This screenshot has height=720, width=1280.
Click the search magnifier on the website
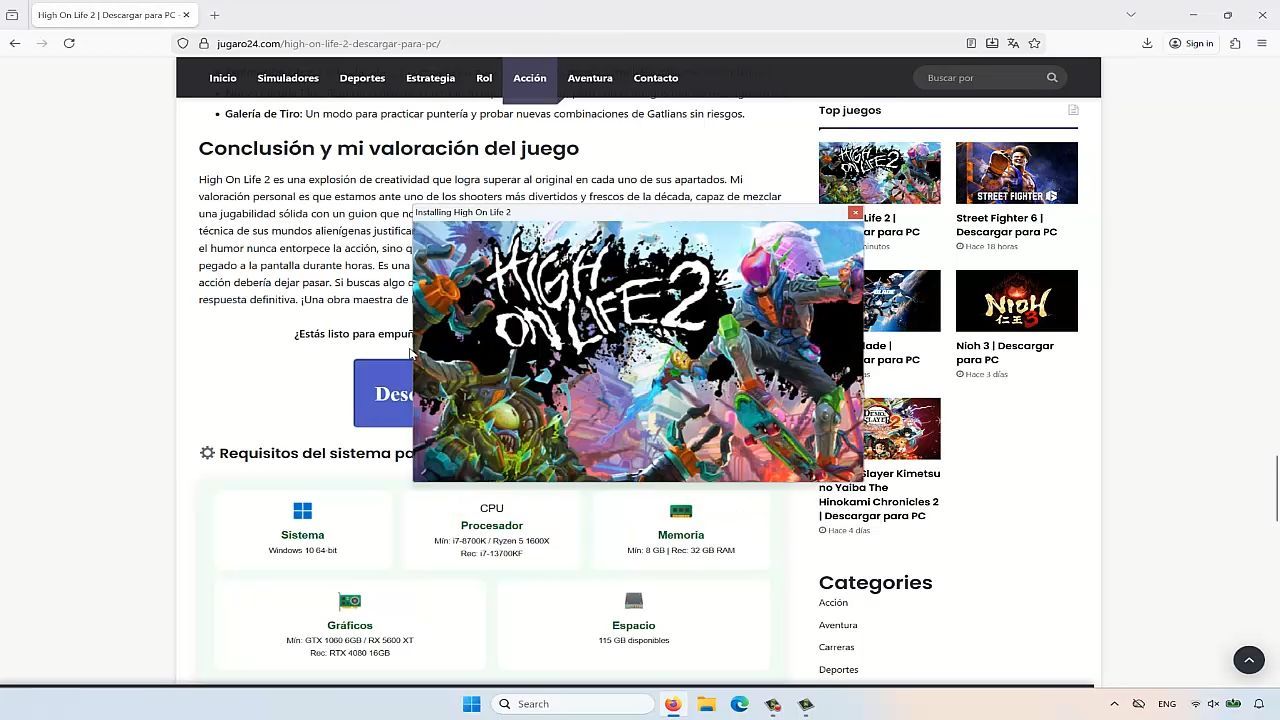(x=1052, y=78)
